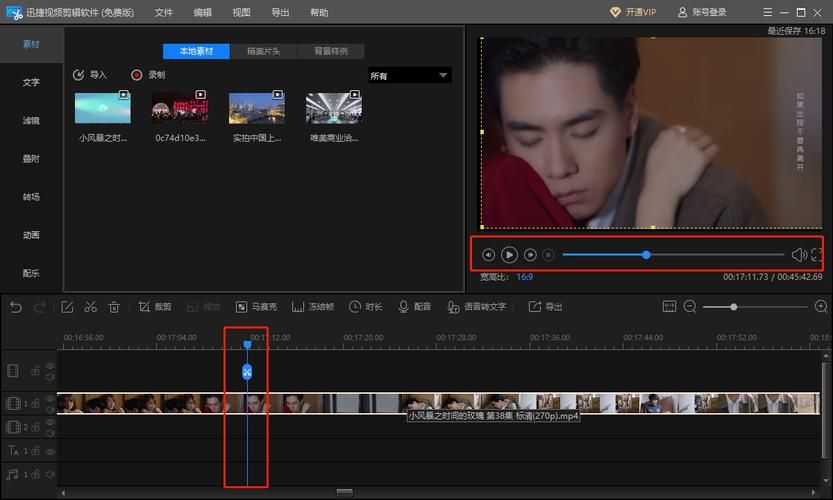The width and height of the screenshot is (833, 500).
Task: Delete the selected clip with trash icon
Action: (x=114, y=307)
